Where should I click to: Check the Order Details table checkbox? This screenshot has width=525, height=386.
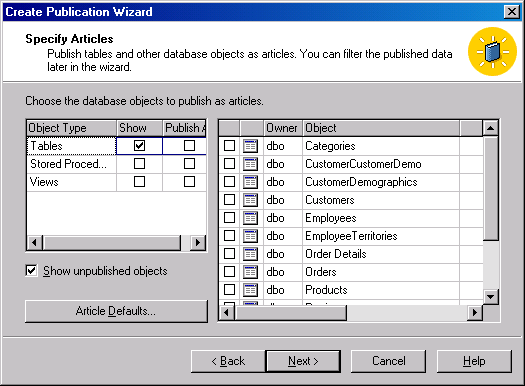pyautogui.click(x=229, y=254)
